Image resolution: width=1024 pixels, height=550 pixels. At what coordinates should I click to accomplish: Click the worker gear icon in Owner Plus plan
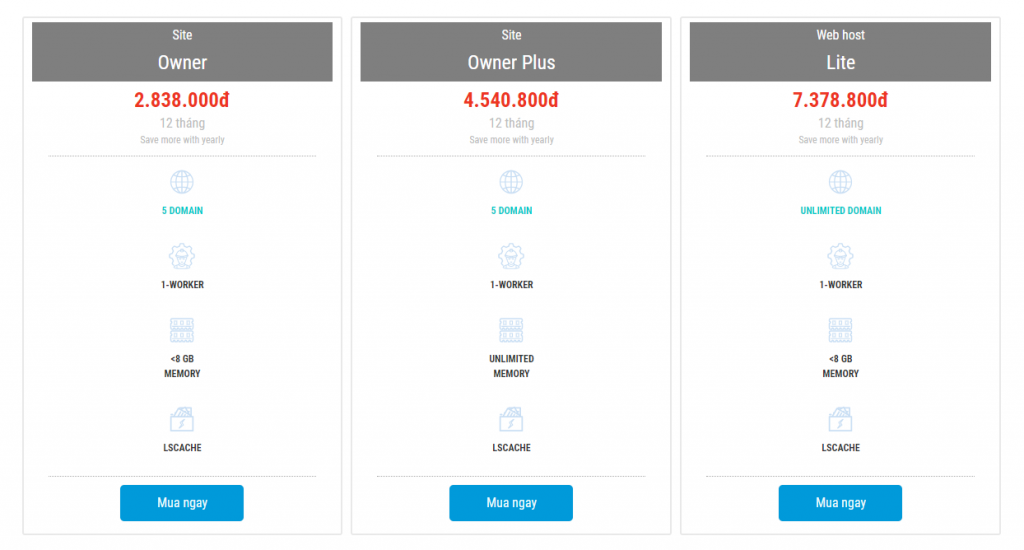point(511,256)
